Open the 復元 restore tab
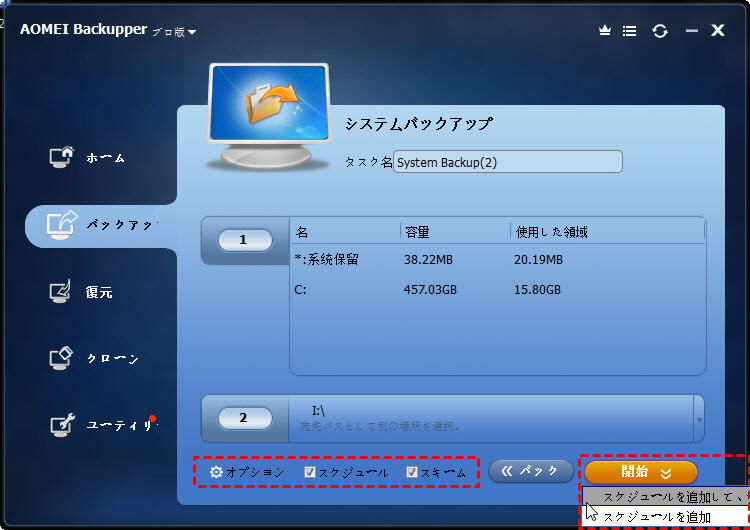Viewport: 750px width, 530px height. (x=99, y=292)
